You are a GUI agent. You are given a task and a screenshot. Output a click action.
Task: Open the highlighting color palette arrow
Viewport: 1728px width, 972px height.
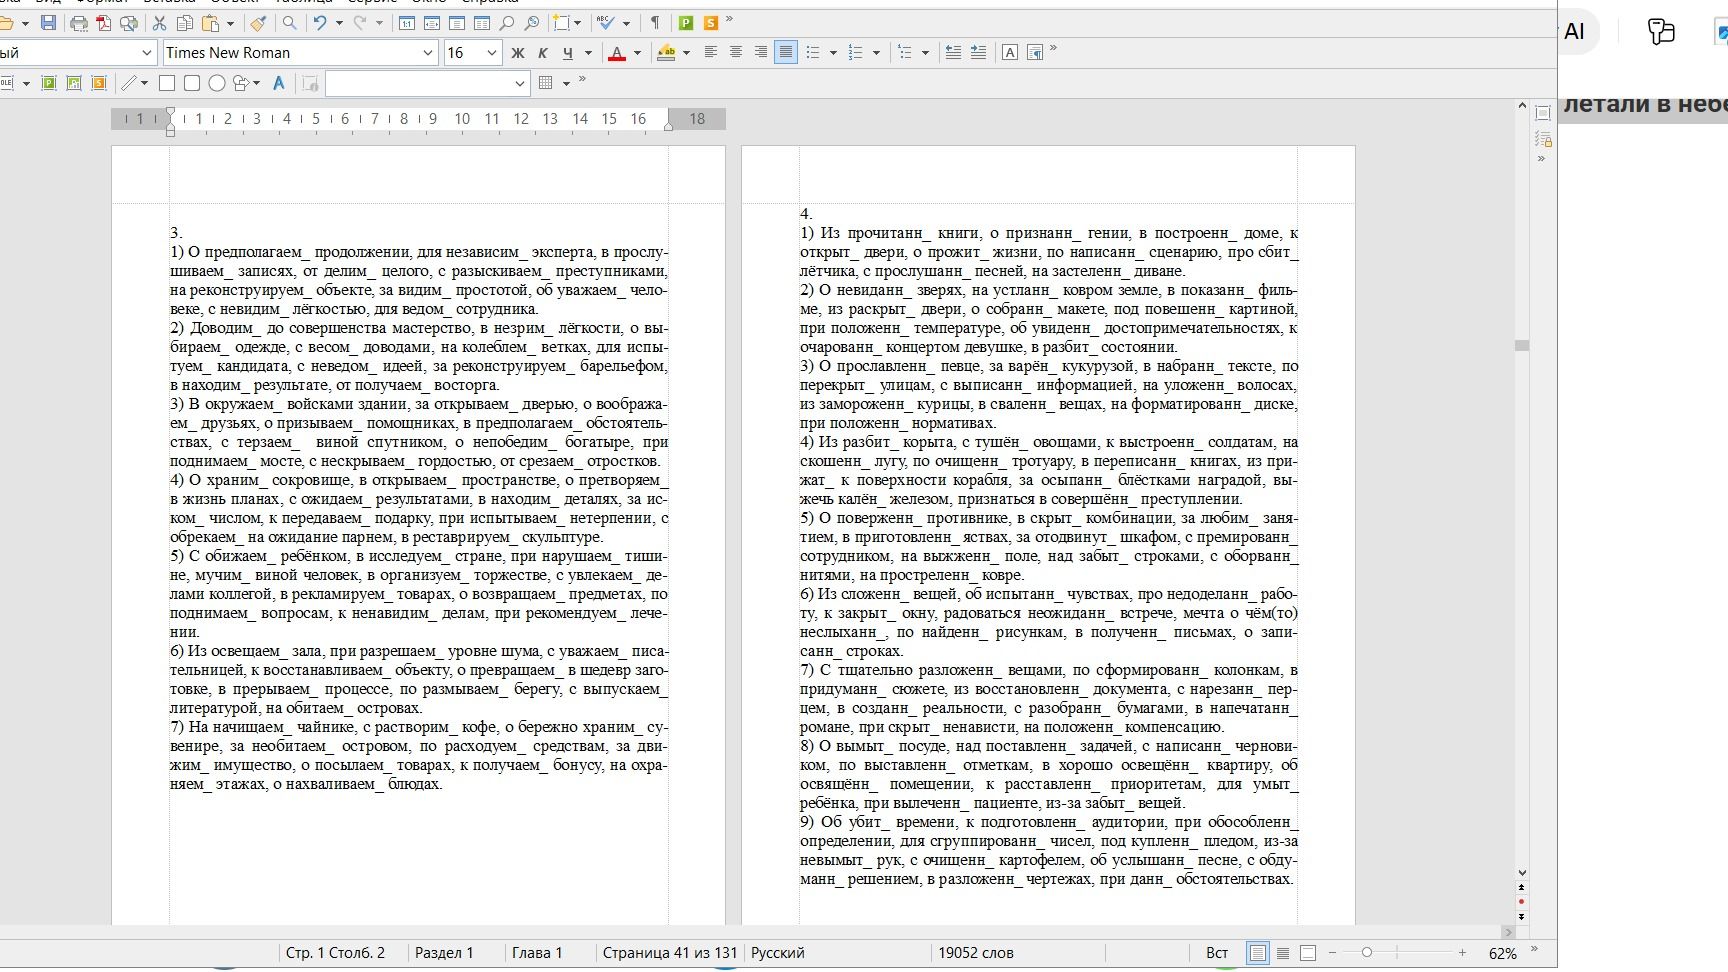point(686,53)
